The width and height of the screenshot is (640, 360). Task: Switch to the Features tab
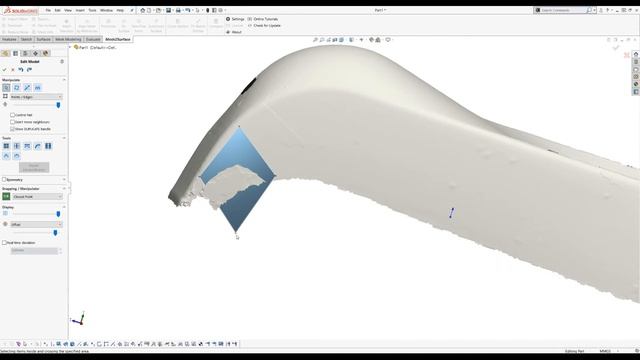[9, 40]
